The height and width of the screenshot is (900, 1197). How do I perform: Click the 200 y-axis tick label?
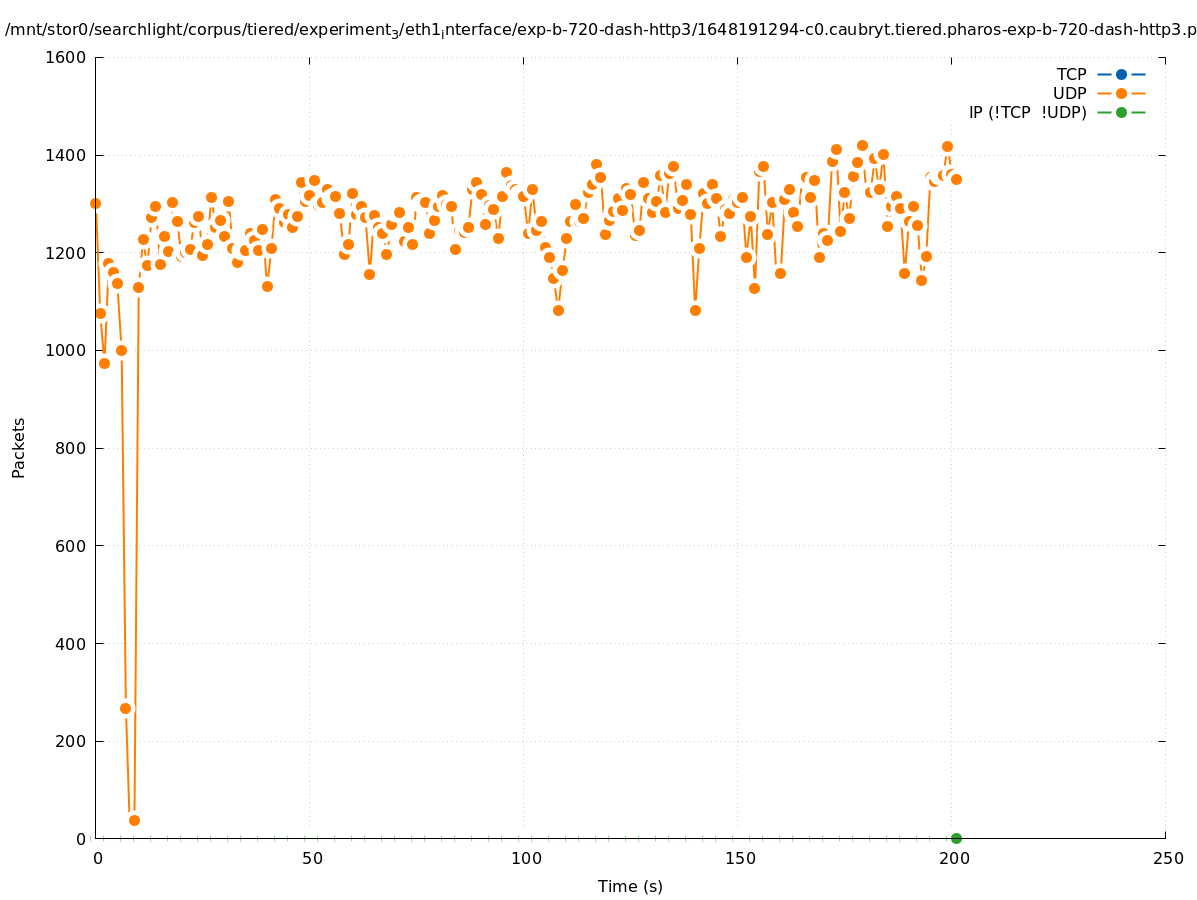pos(72,741)
